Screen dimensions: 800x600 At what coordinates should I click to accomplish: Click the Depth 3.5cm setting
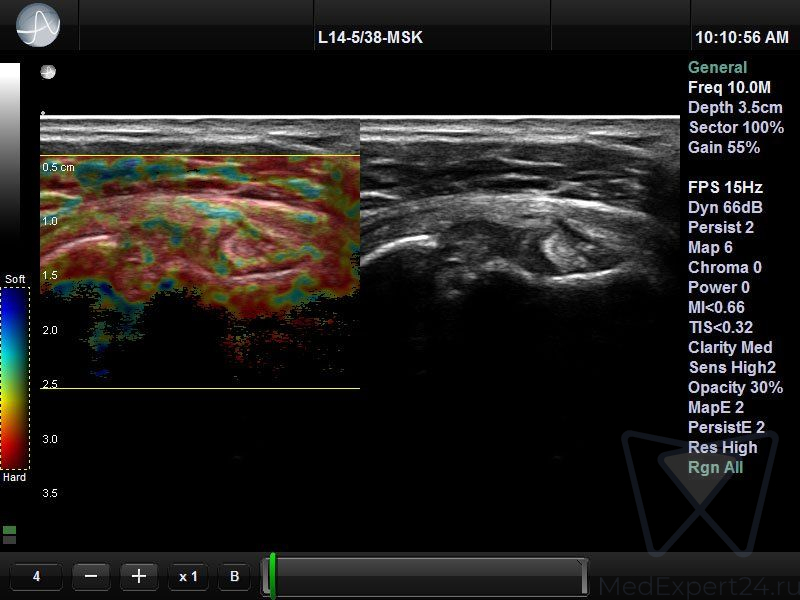tap(735, 108)
